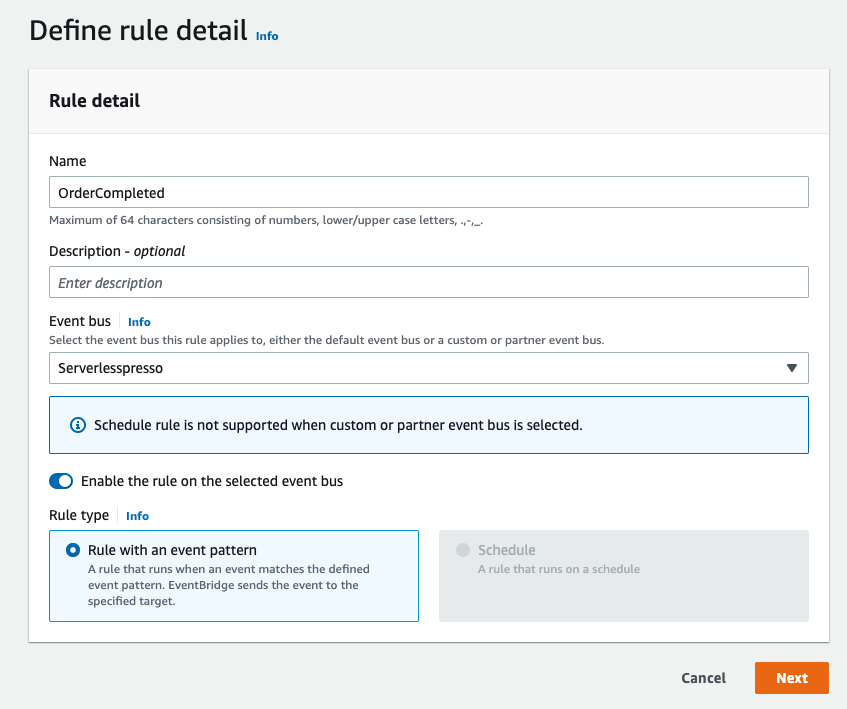Focus the Enter description input field

click(x=429, y=282)
